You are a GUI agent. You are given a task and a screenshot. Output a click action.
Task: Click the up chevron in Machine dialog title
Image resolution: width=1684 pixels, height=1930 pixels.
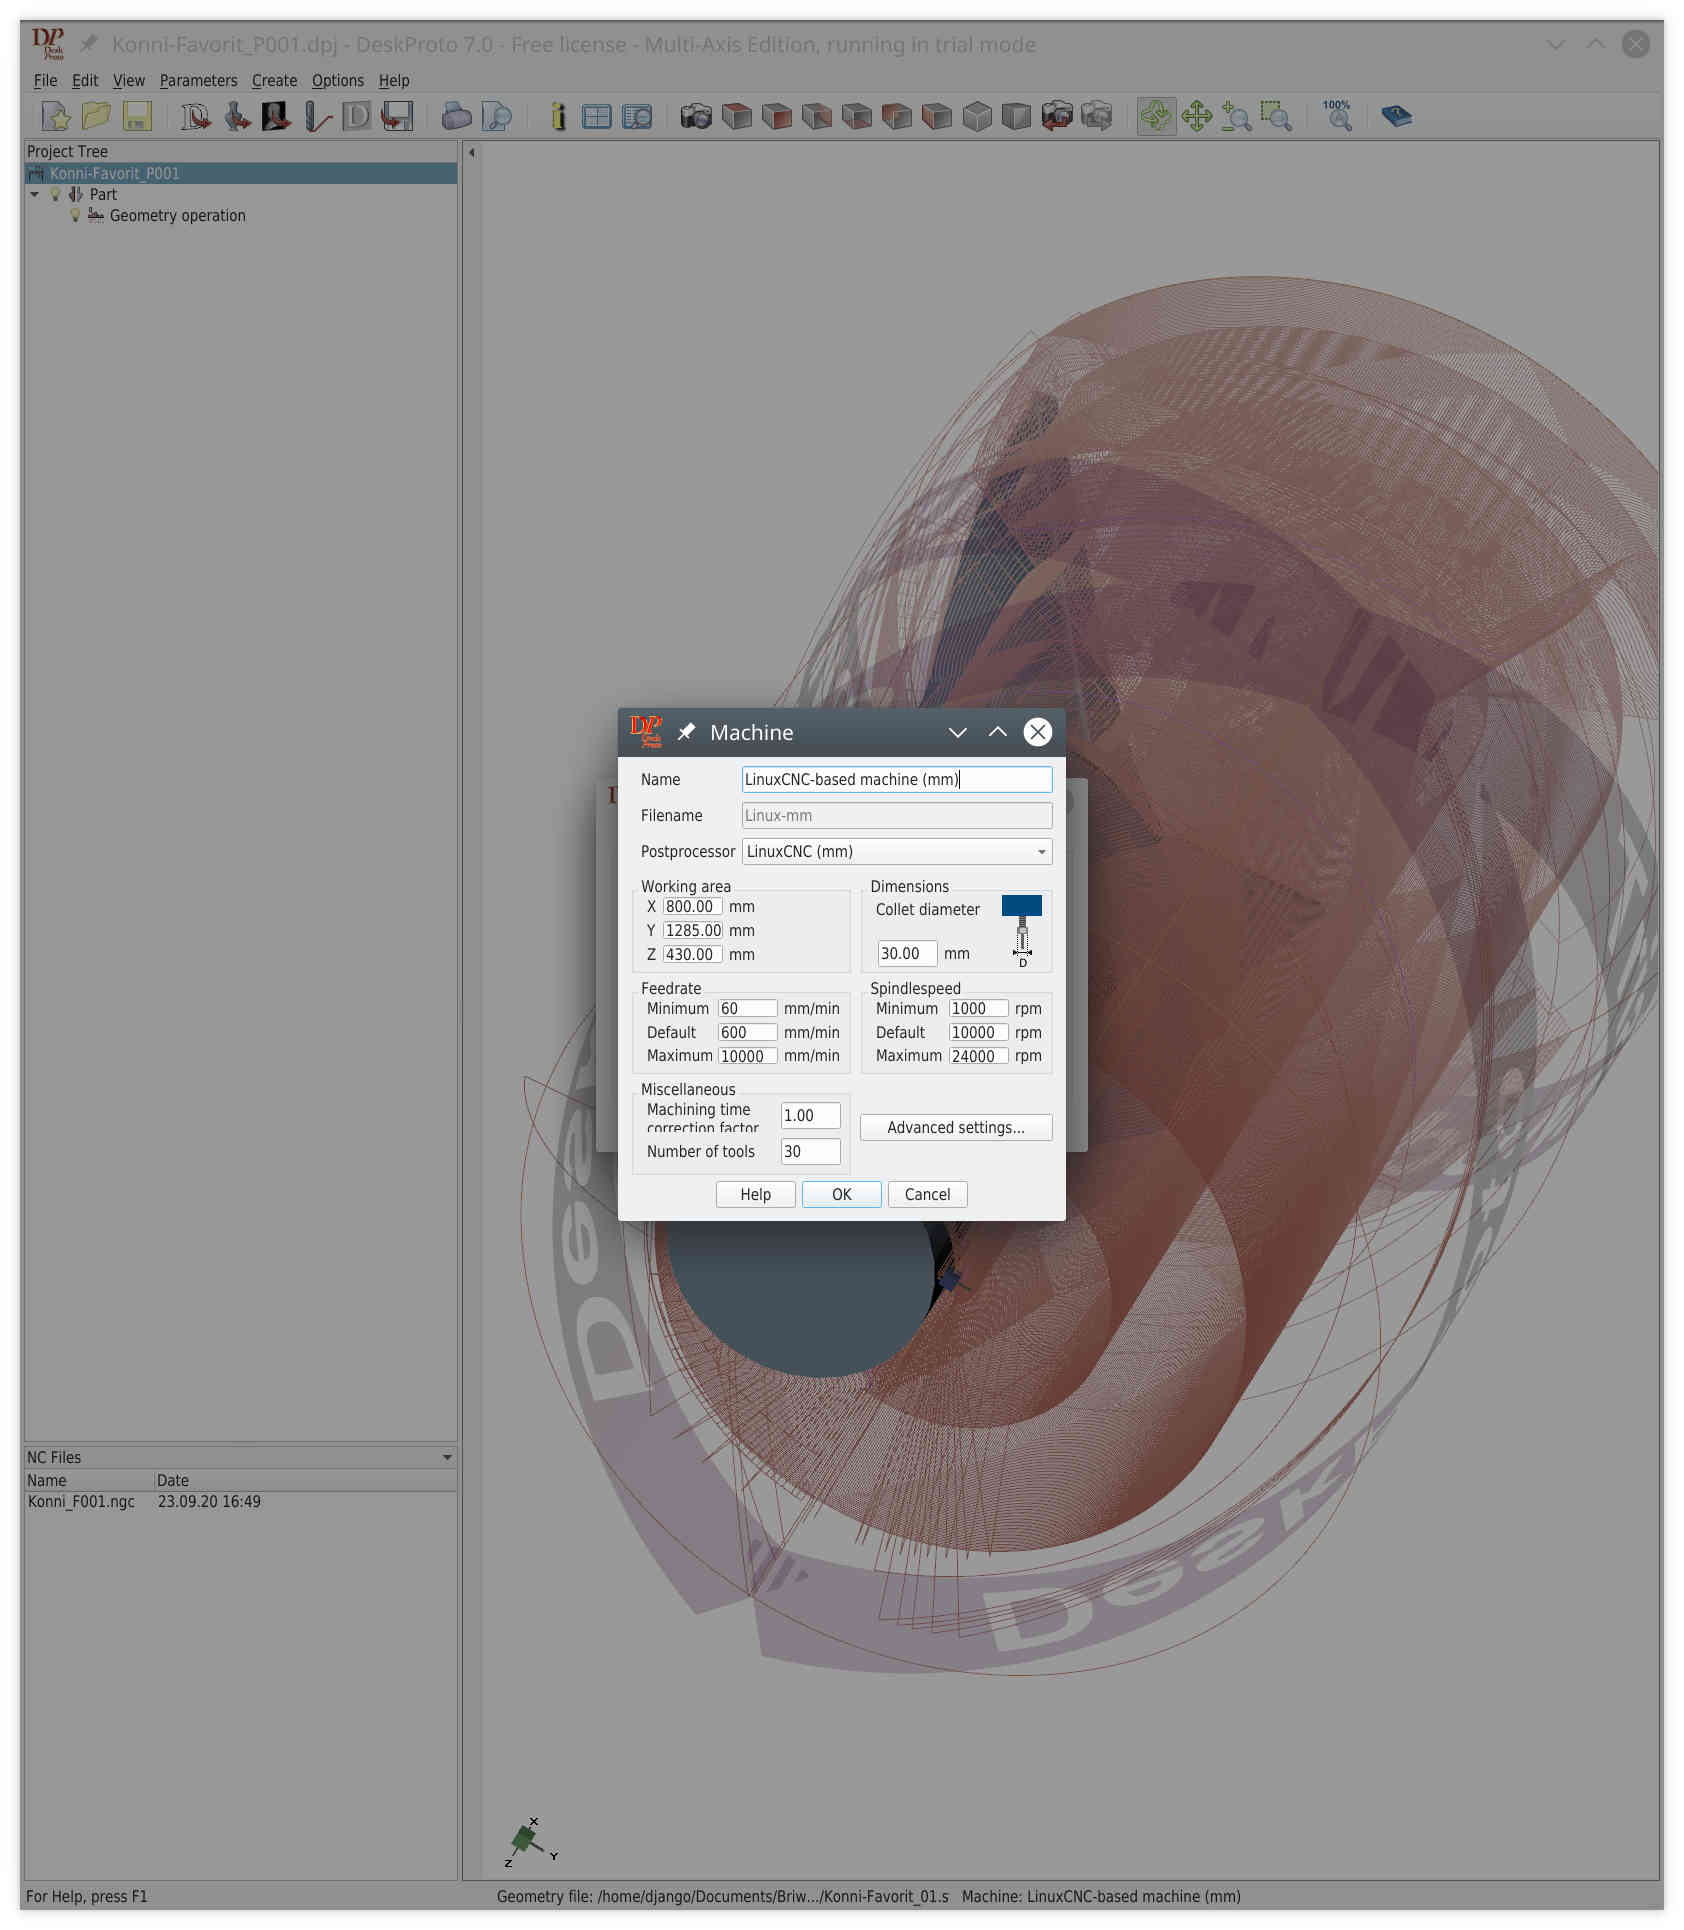click(x=997, y=732)
